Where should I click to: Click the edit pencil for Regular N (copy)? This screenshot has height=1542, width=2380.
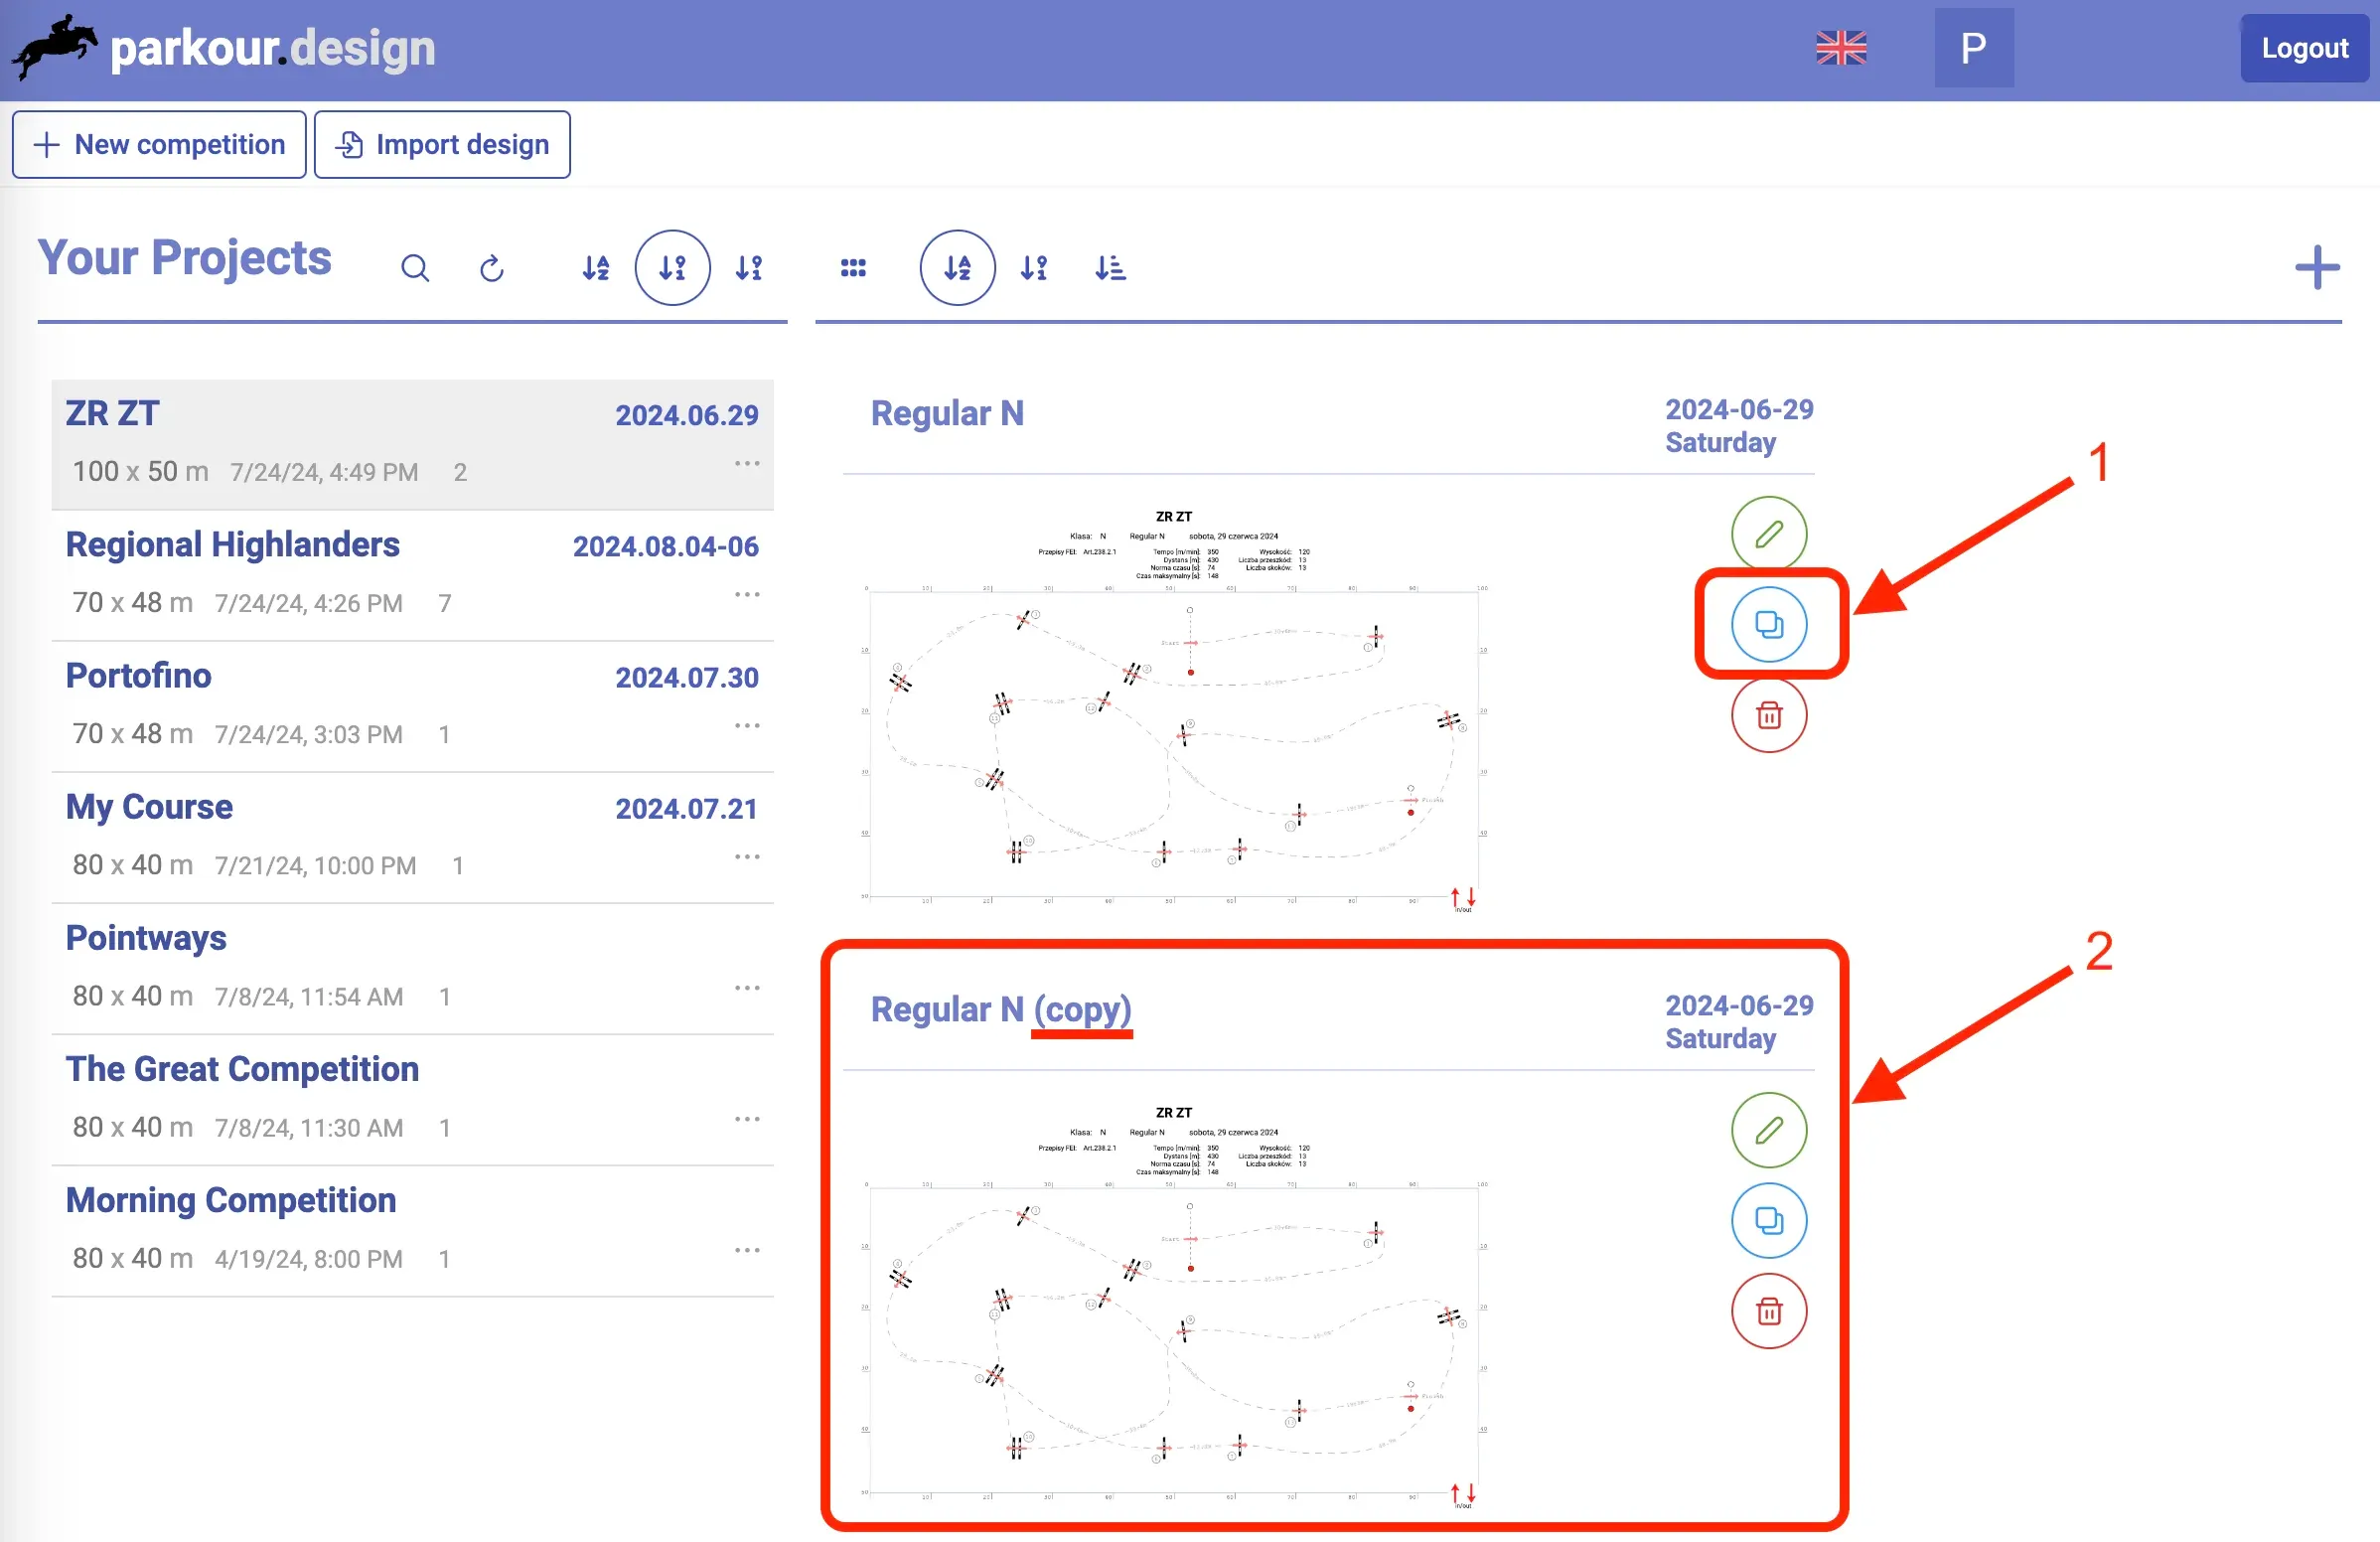click(x=1768, y=1130)
